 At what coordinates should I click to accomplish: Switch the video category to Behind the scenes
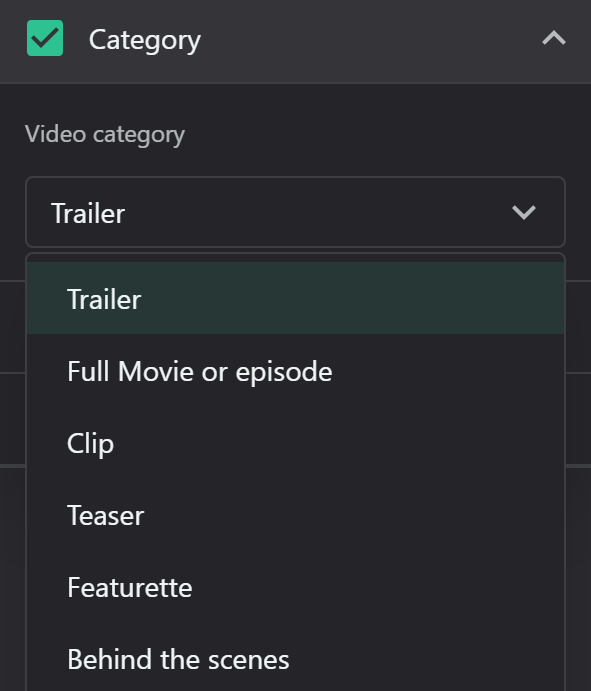(295, 659)
